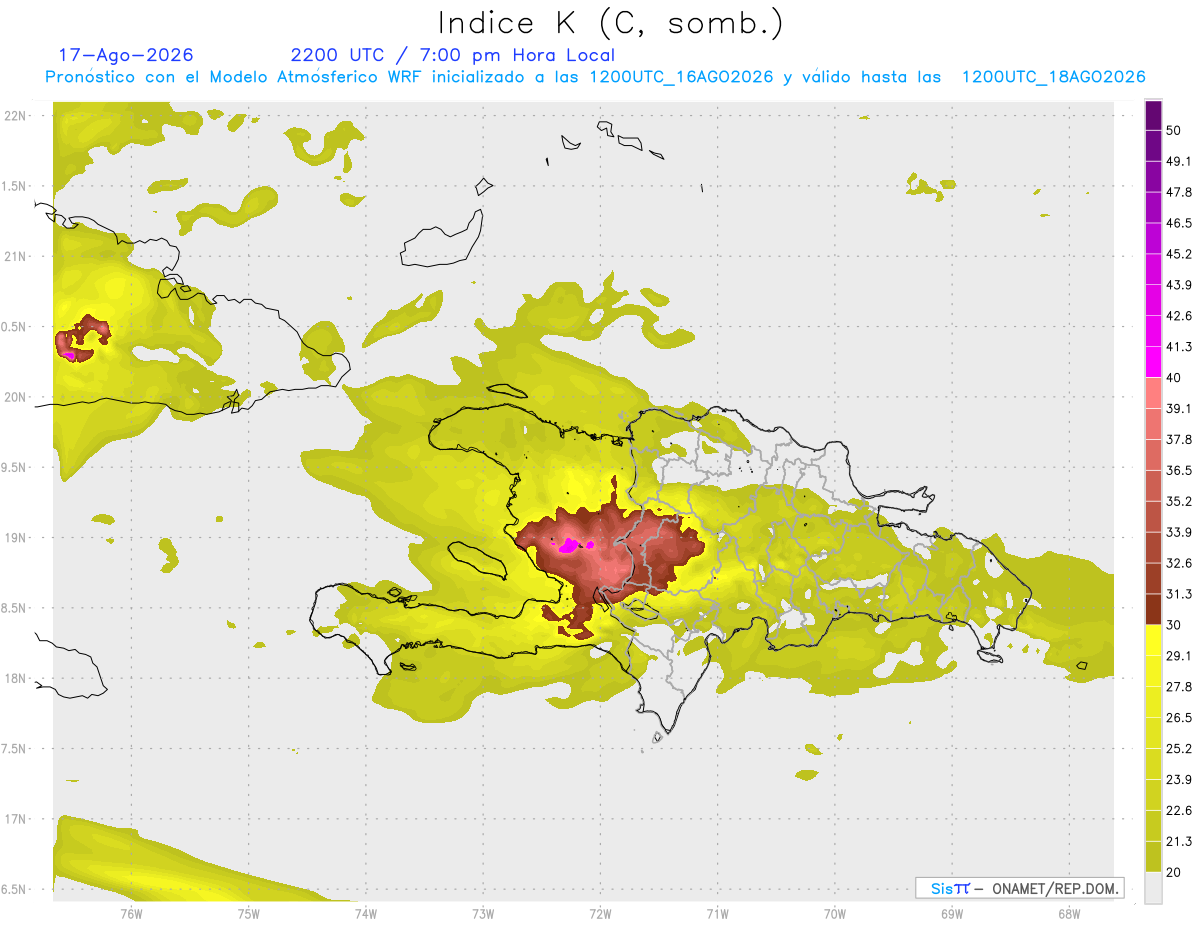1200x927 pixels.
Task: Click the "70W" longitude axis label
Action: coord(834,914)
